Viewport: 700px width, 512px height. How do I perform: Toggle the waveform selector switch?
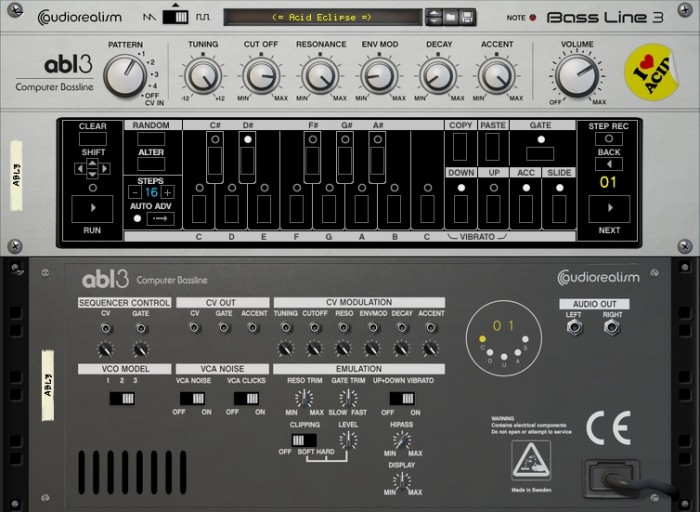click(x=175, y=17)
